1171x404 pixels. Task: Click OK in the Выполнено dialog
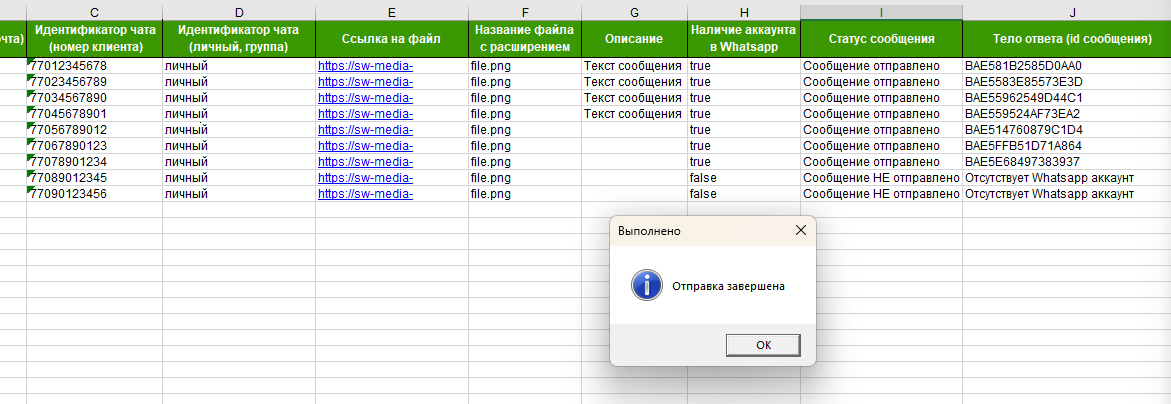(763, 344)
